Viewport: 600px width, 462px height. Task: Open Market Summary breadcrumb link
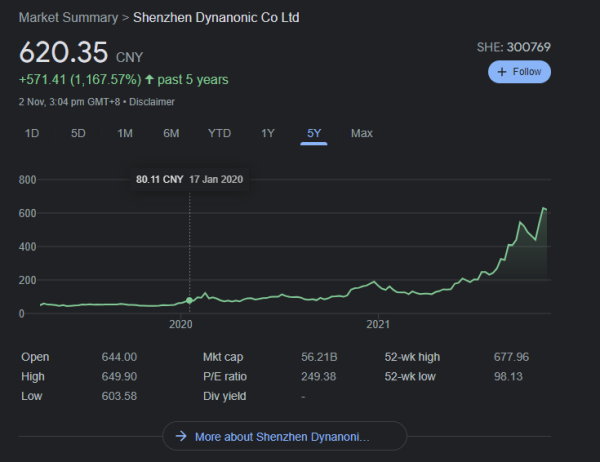click(x=68, y=18)
